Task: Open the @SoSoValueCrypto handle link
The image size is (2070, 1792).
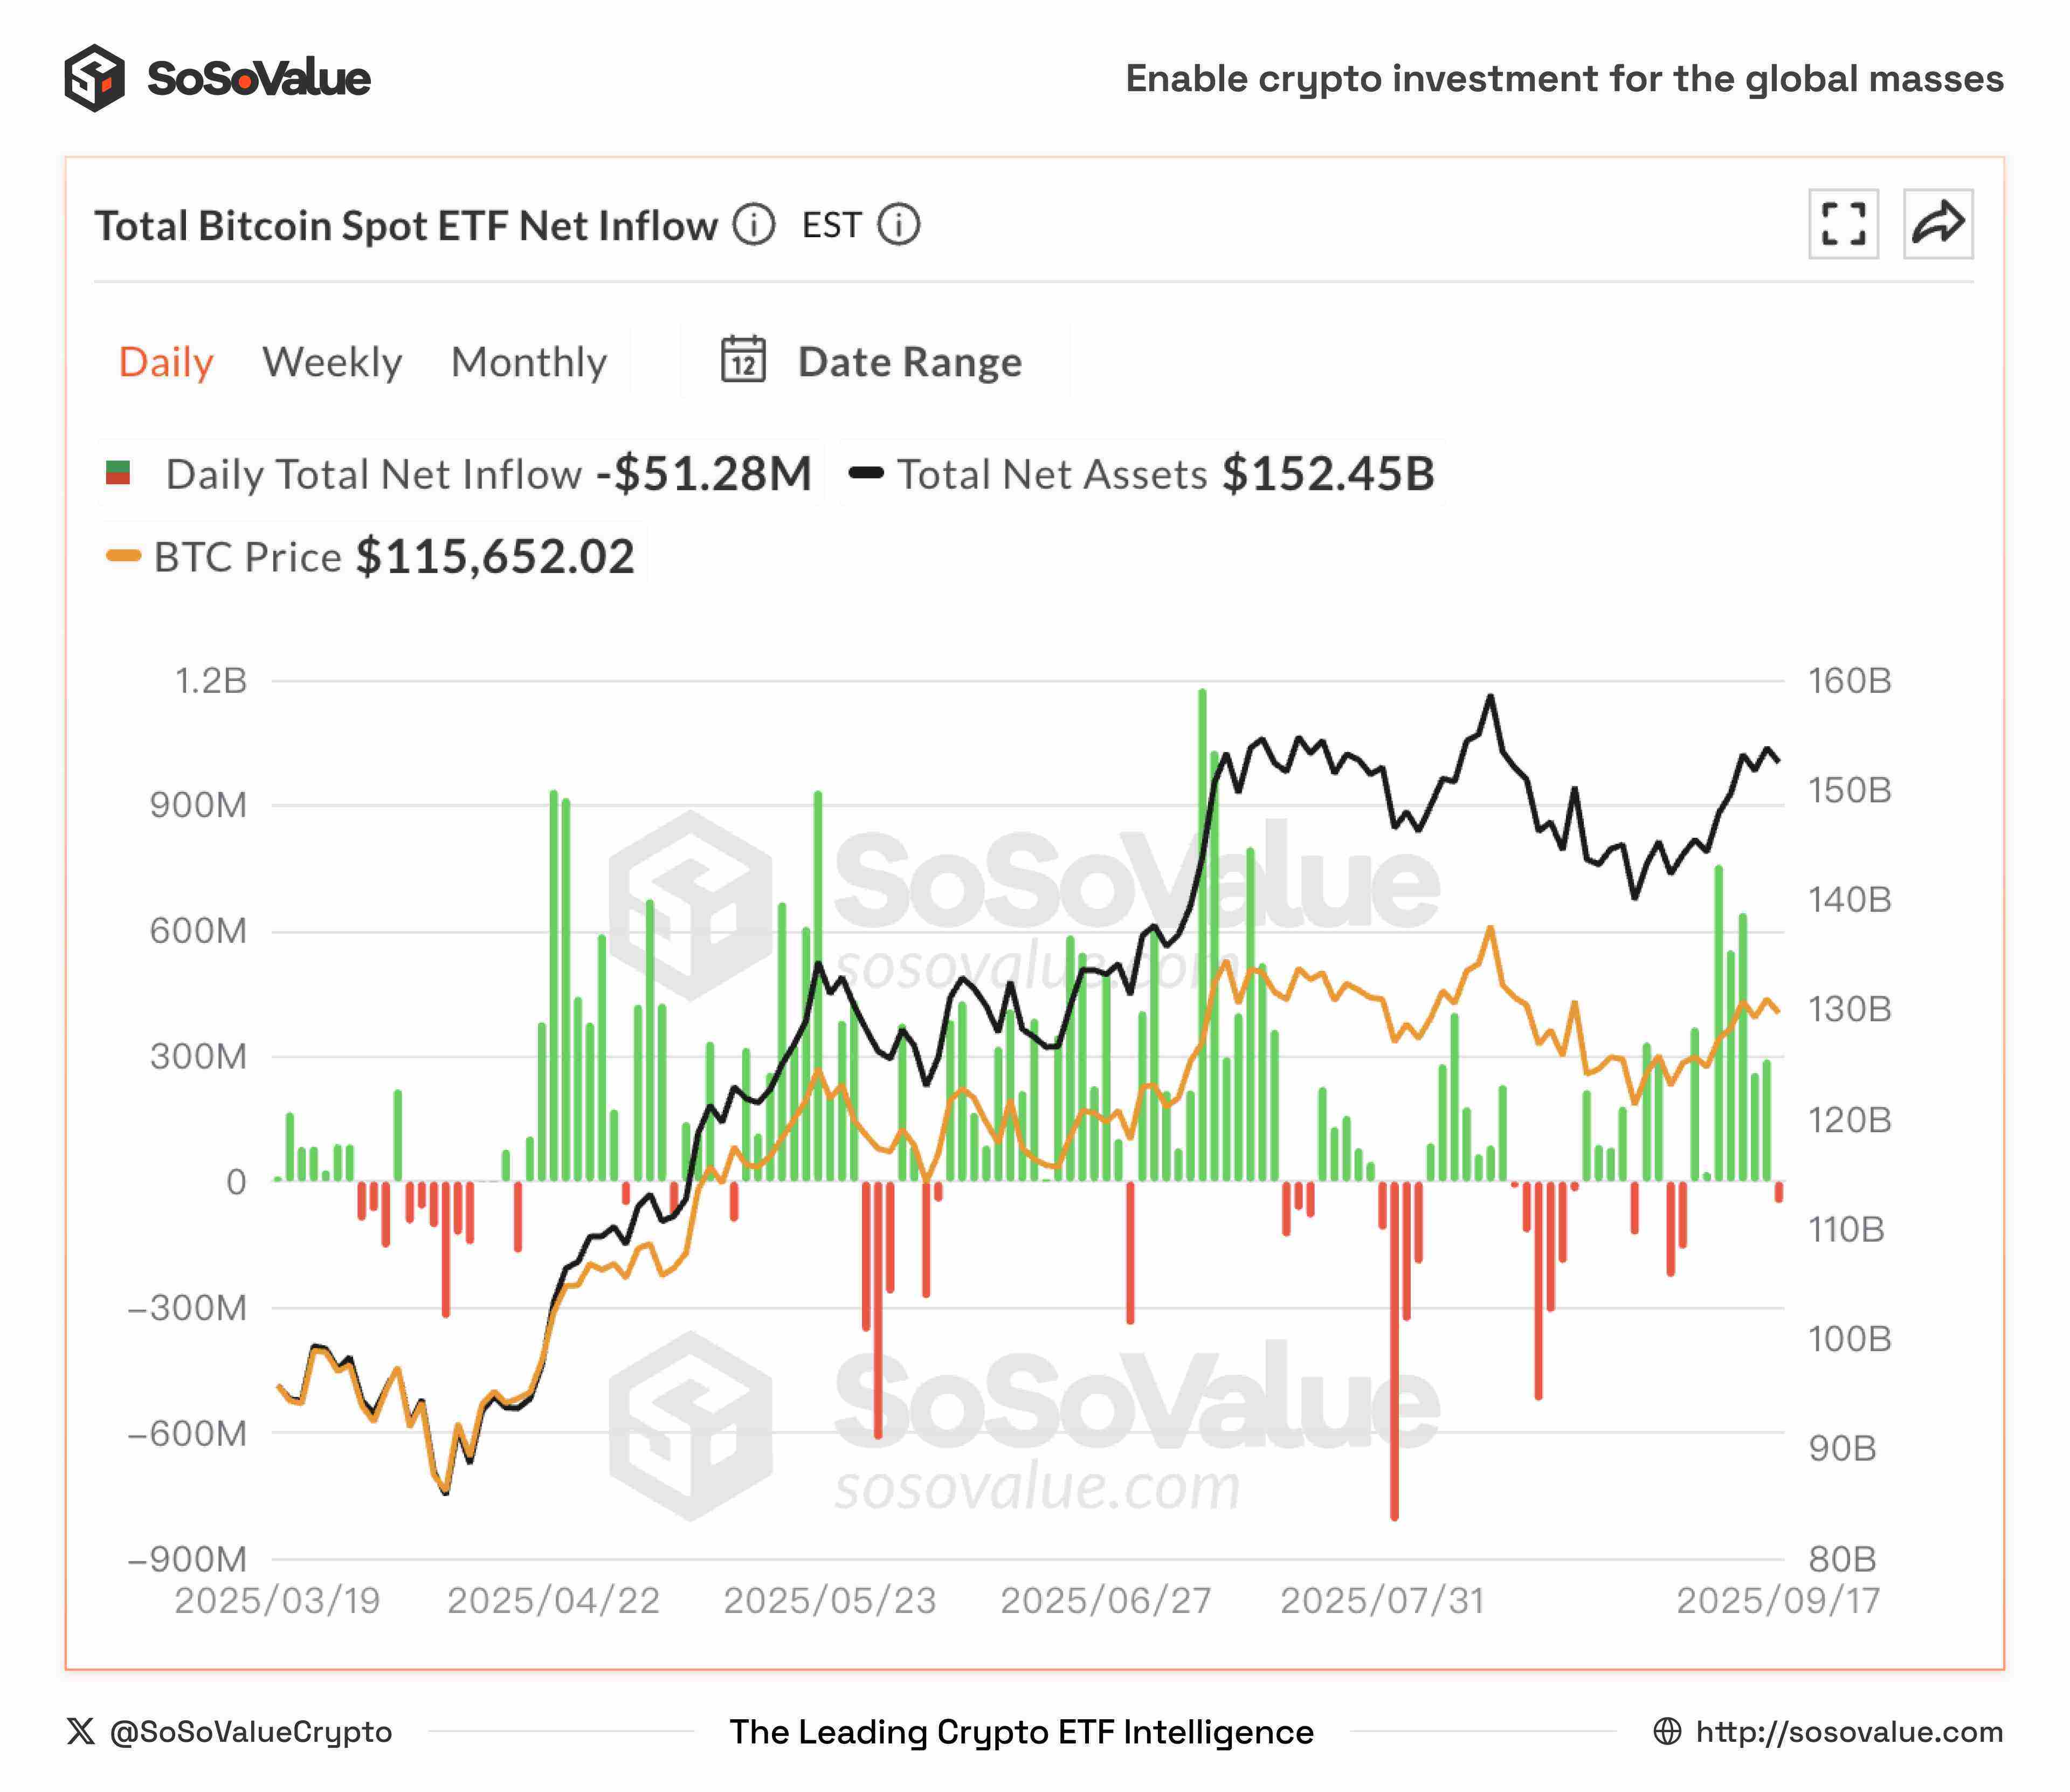Action: pyautogui.click(x=250, y=1731)
